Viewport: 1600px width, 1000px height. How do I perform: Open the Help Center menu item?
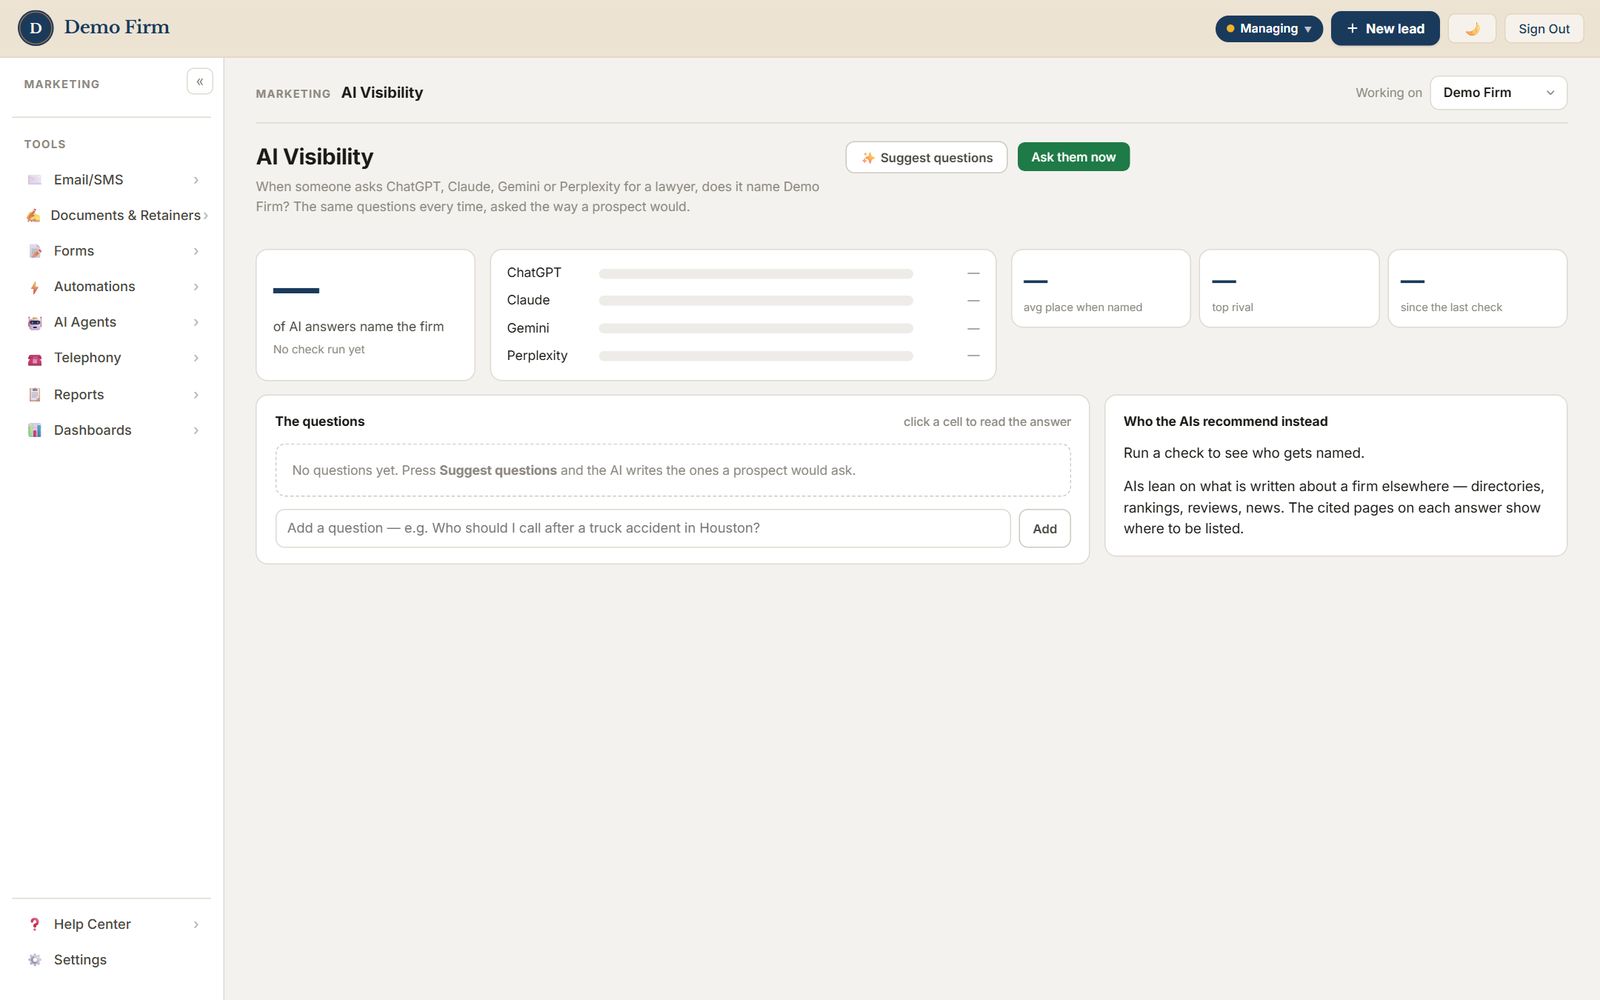point(112,924)
